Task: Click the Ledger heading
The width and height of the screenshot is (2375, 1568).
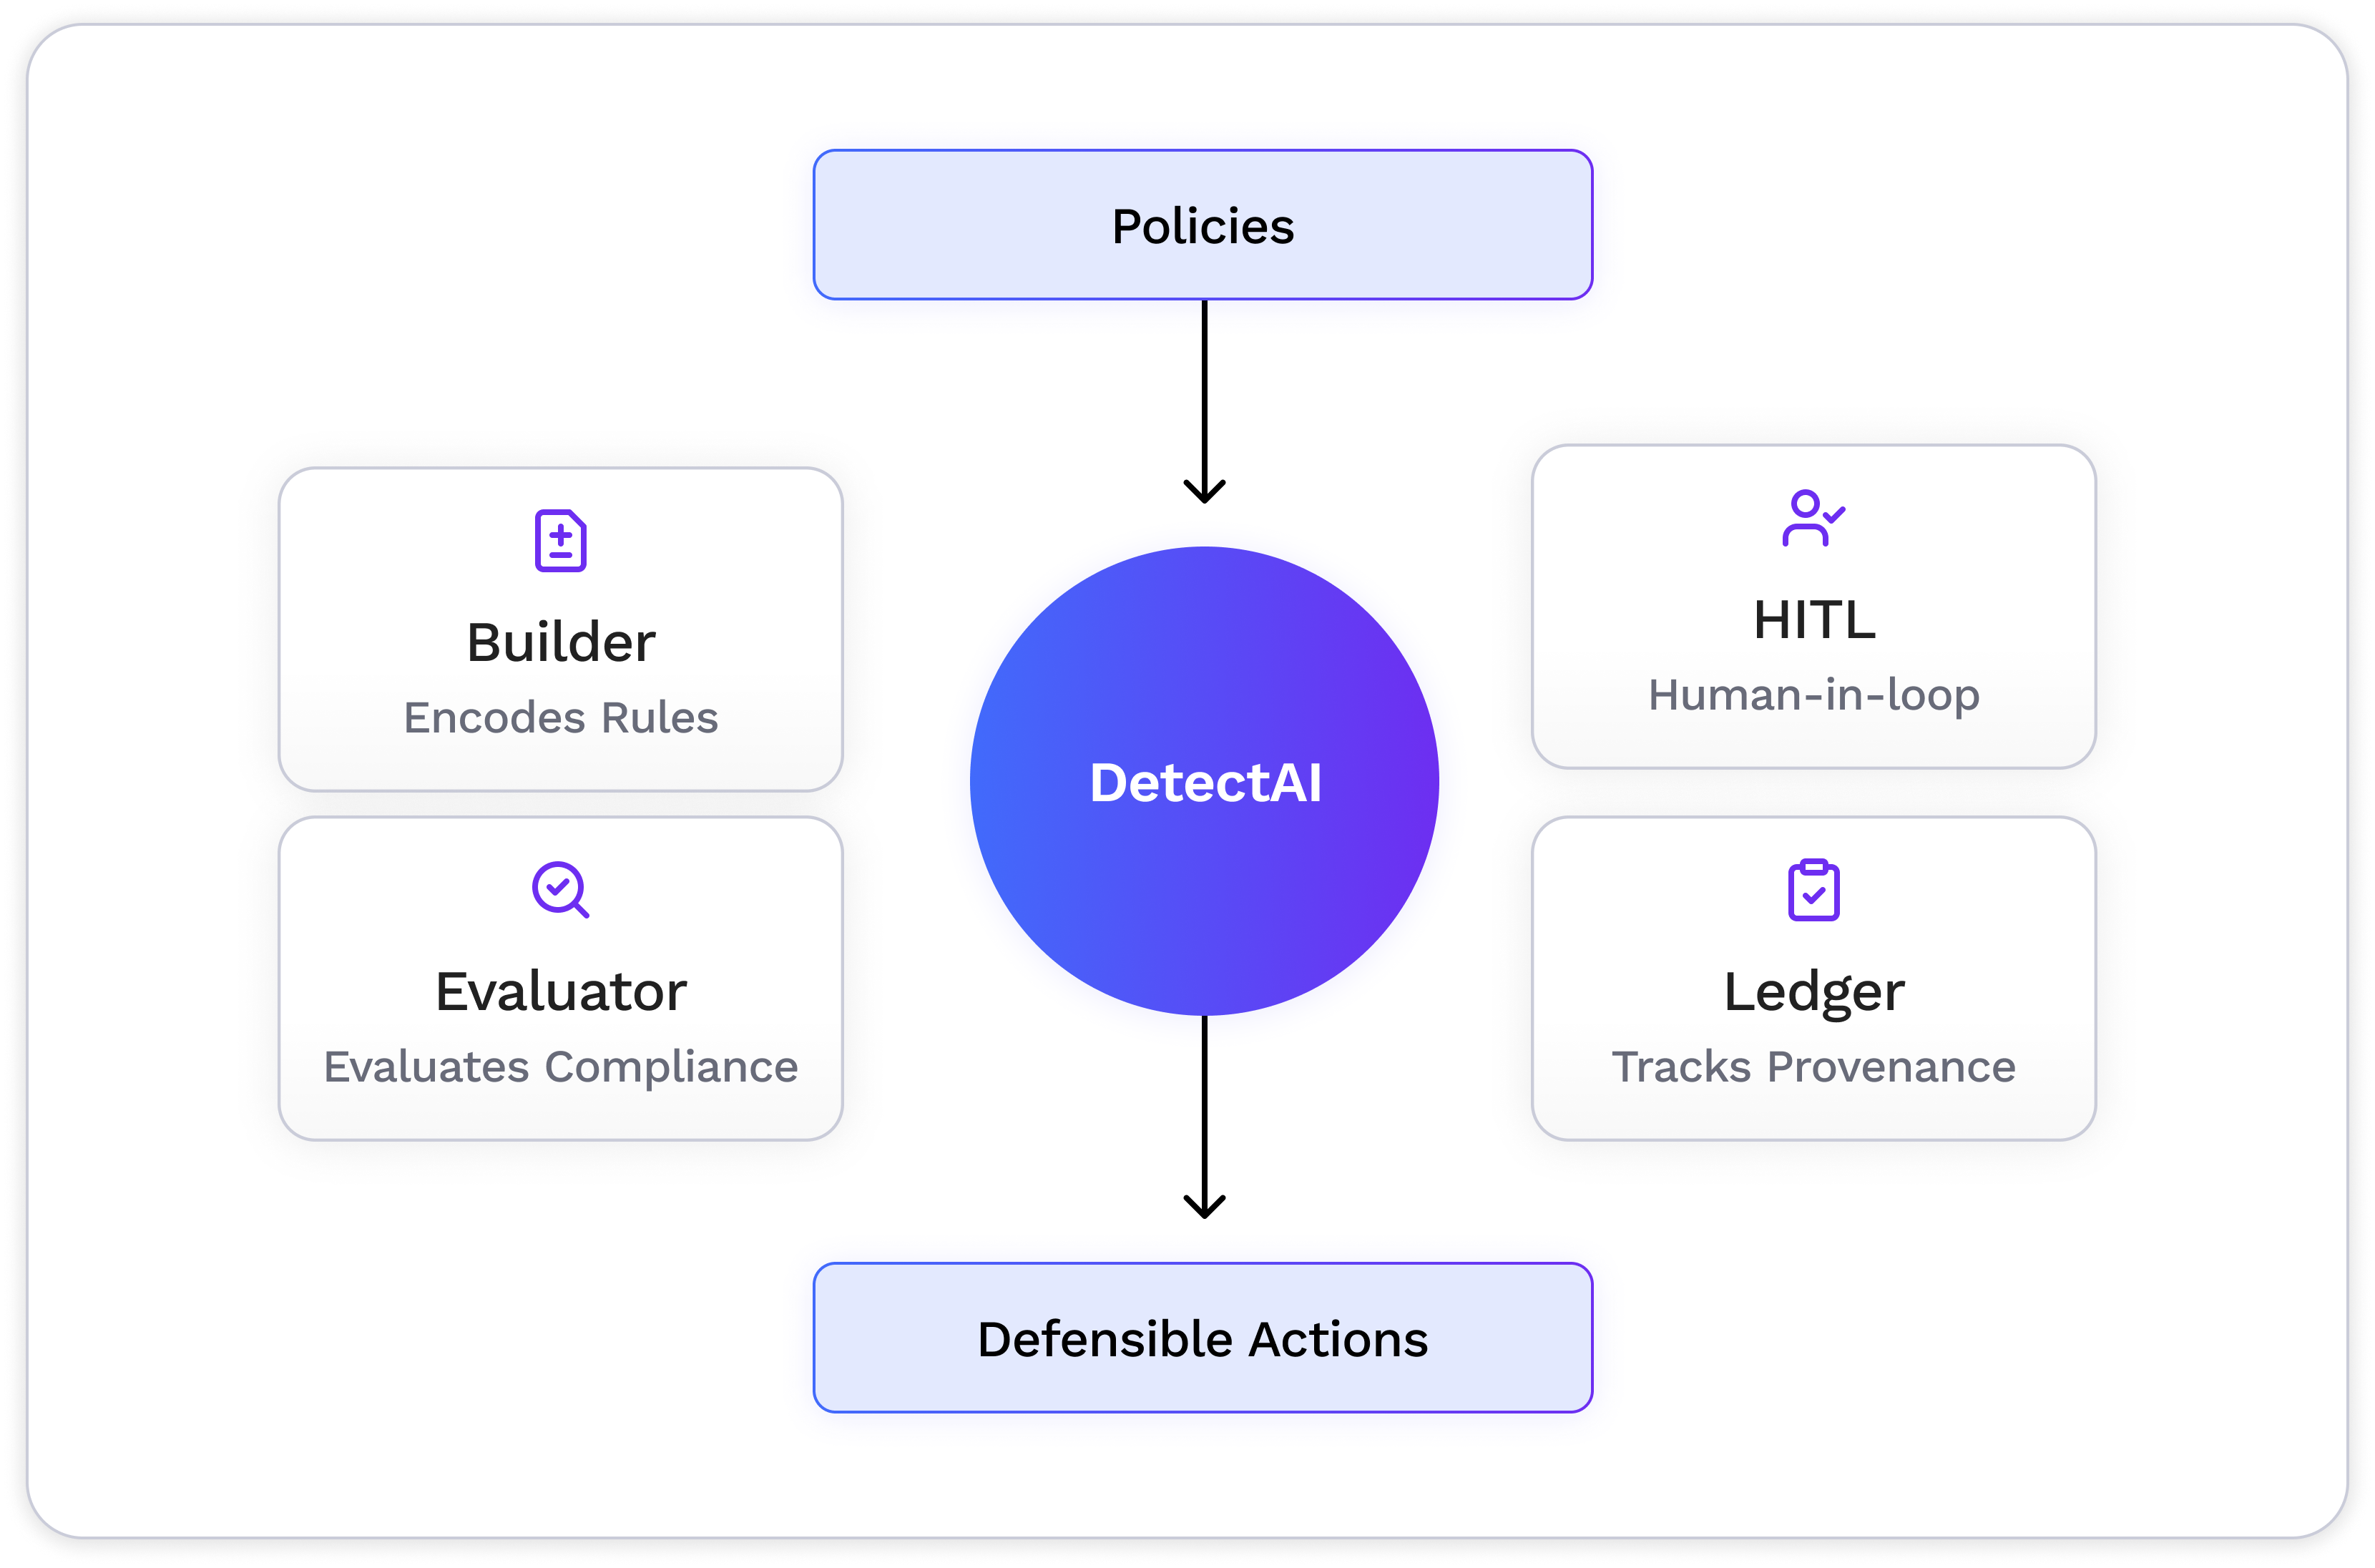Action: 1813,992
